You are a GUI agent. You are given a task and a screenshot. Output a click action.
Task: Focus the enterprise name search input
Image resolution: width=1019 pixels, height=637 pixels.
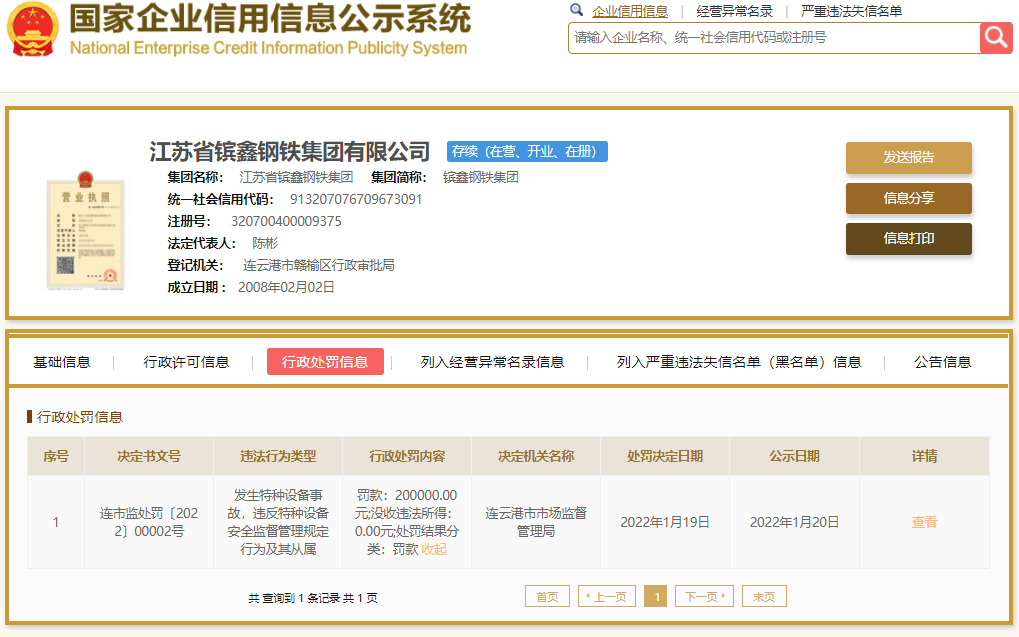tap(774, 38)
